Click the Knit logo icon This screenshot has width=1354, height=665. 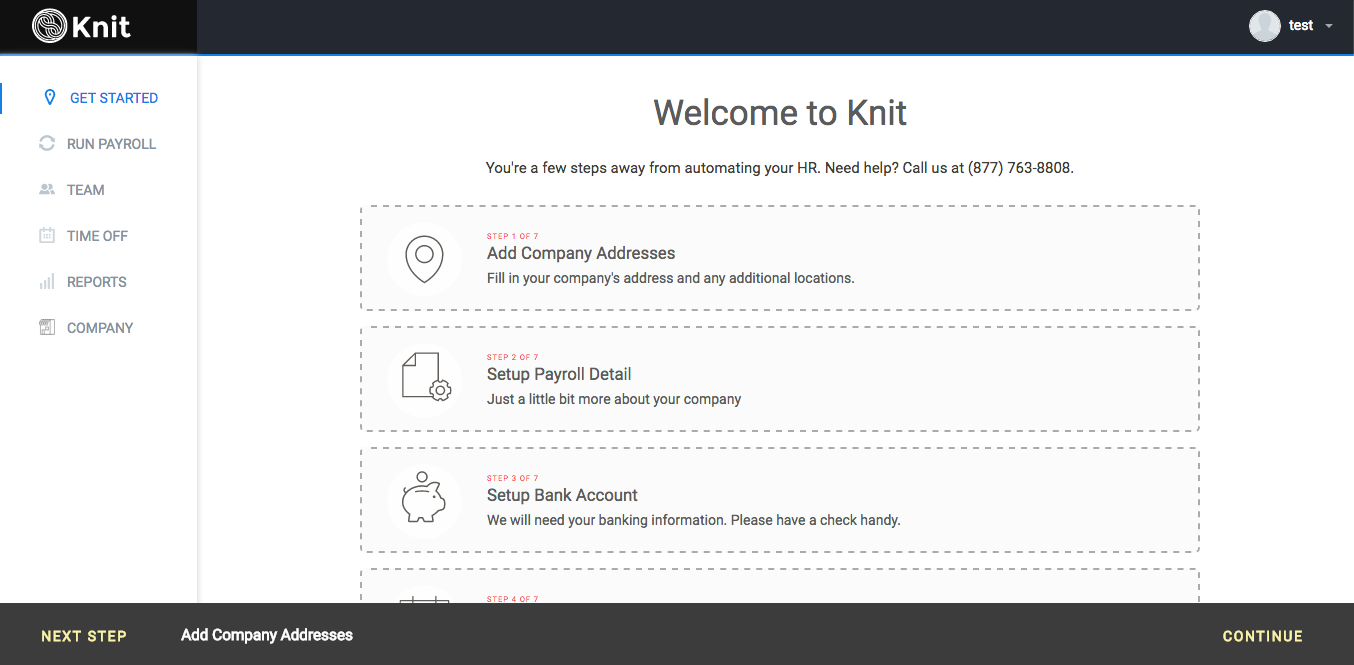click(49, 26)
